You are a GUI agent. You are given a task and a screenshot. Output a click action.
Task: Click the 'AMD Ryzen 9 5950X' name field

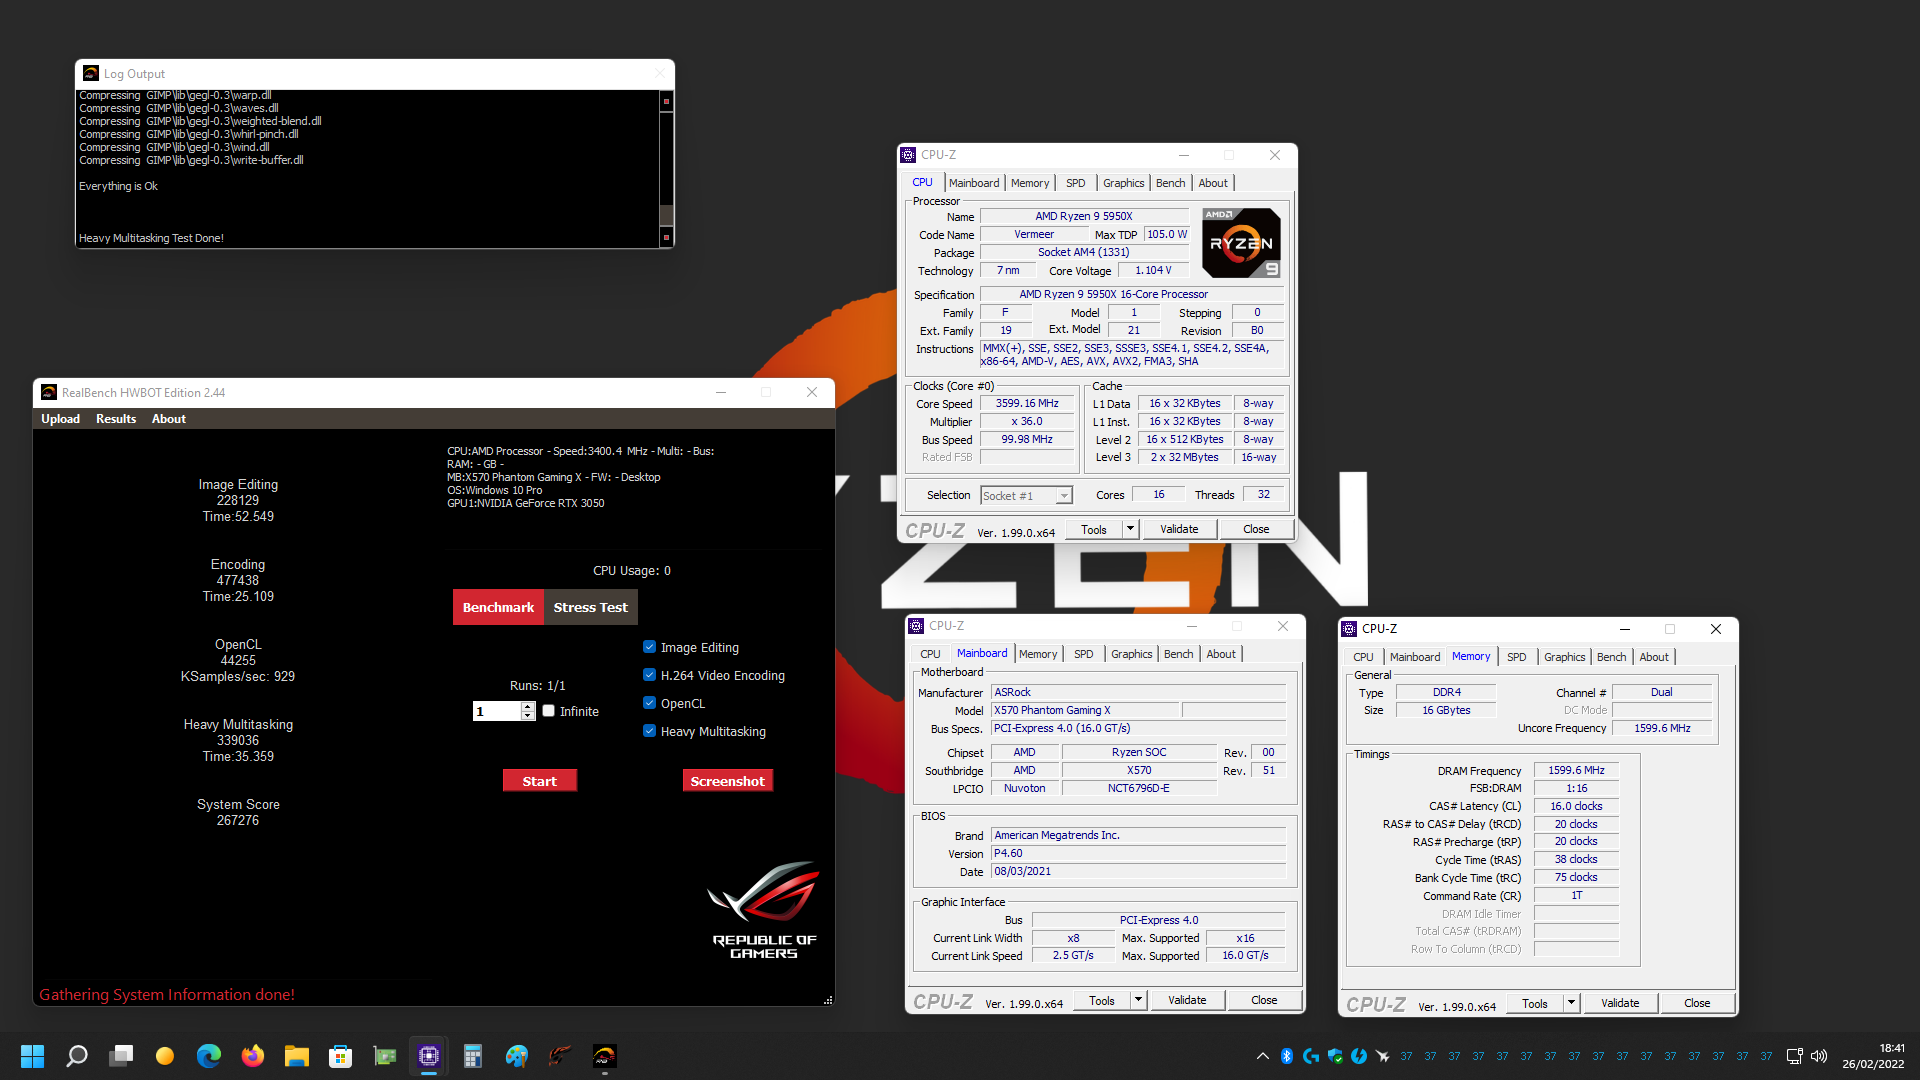pos(1084,216)
